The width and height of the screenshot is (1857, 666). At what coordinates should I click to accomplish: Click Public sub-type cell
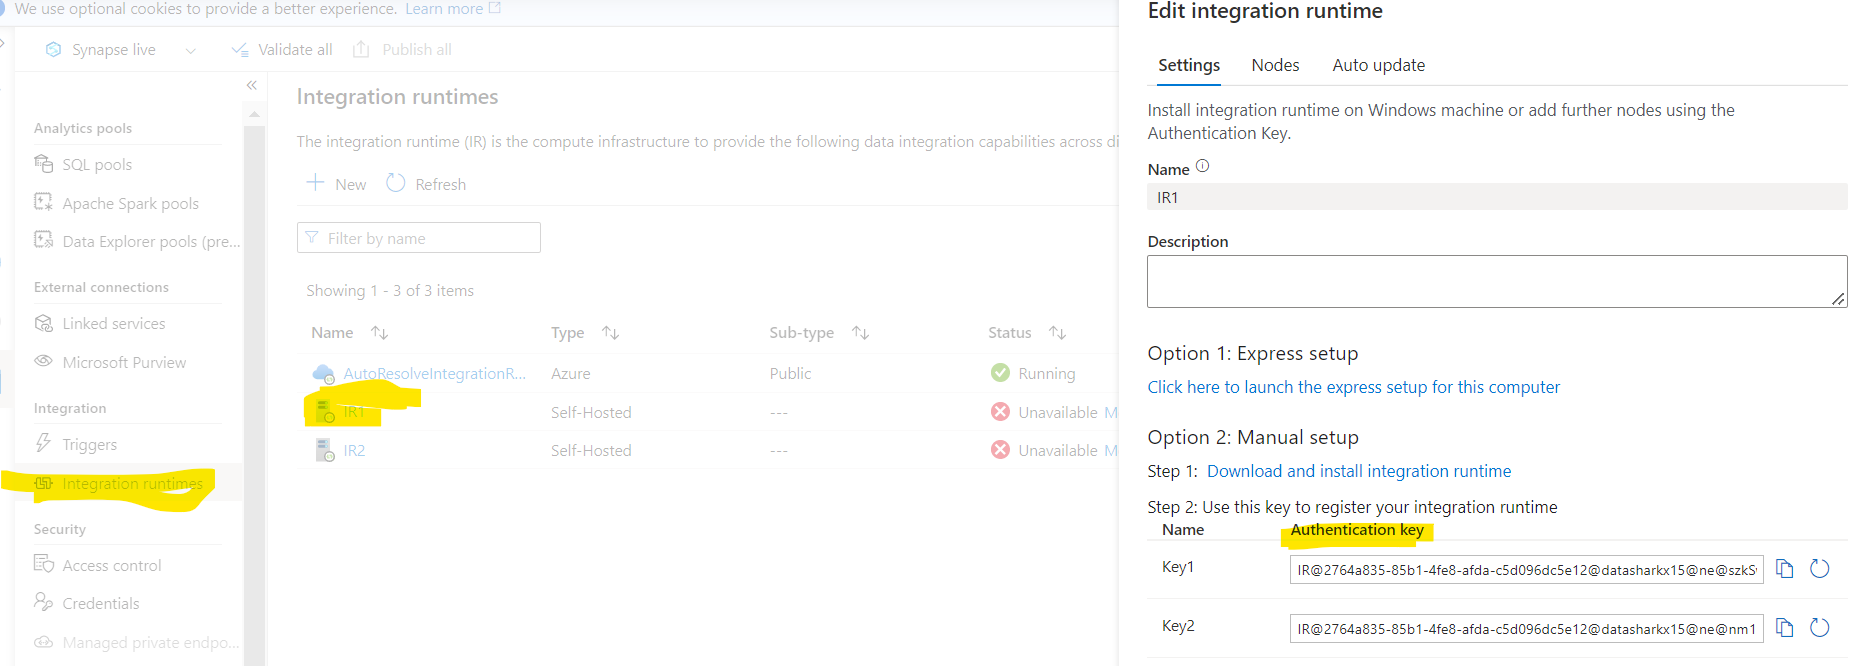click(790, 373)
